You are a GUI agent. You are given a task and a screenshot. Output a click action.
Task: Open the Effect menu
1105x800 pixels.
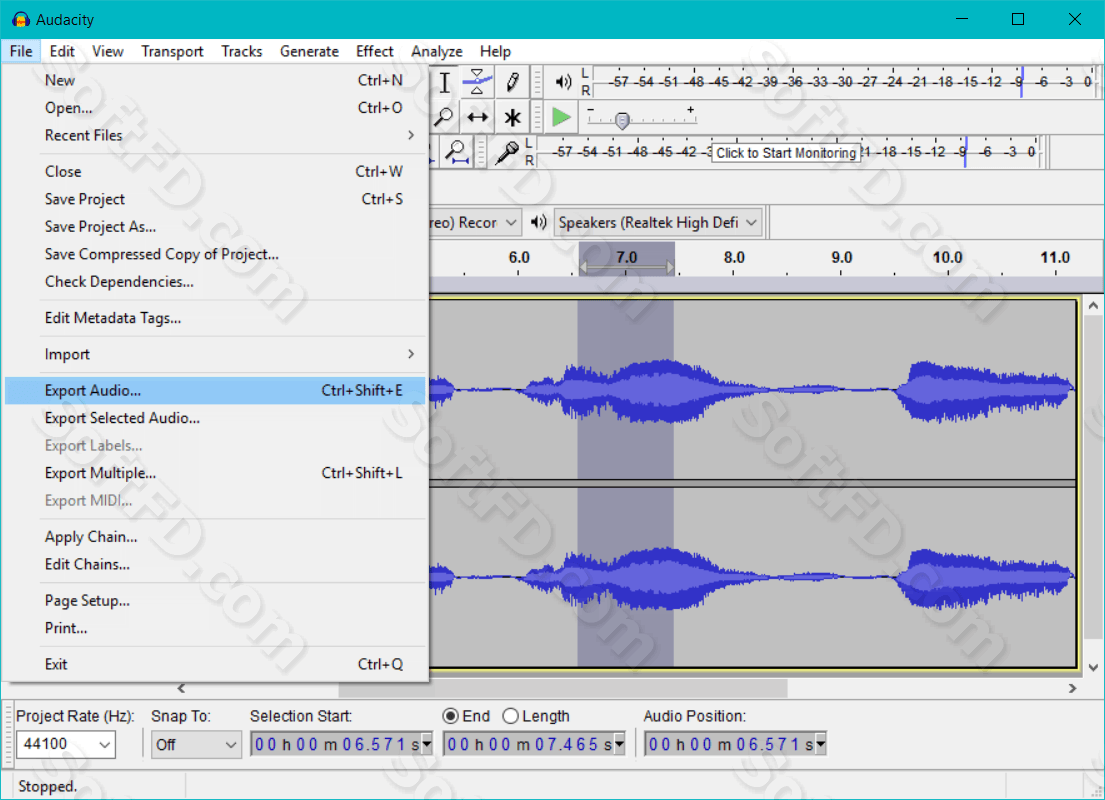(375, 51)
